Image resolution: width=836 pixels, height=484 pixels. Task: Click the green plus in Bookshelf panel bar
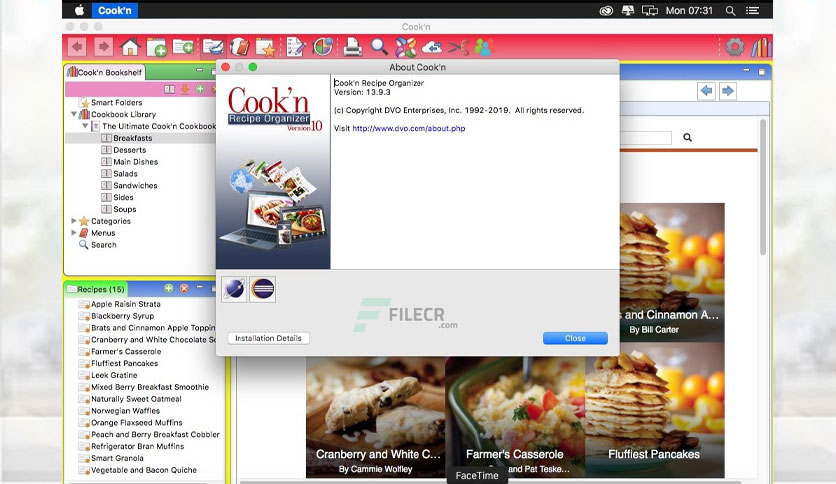[200, 89]
